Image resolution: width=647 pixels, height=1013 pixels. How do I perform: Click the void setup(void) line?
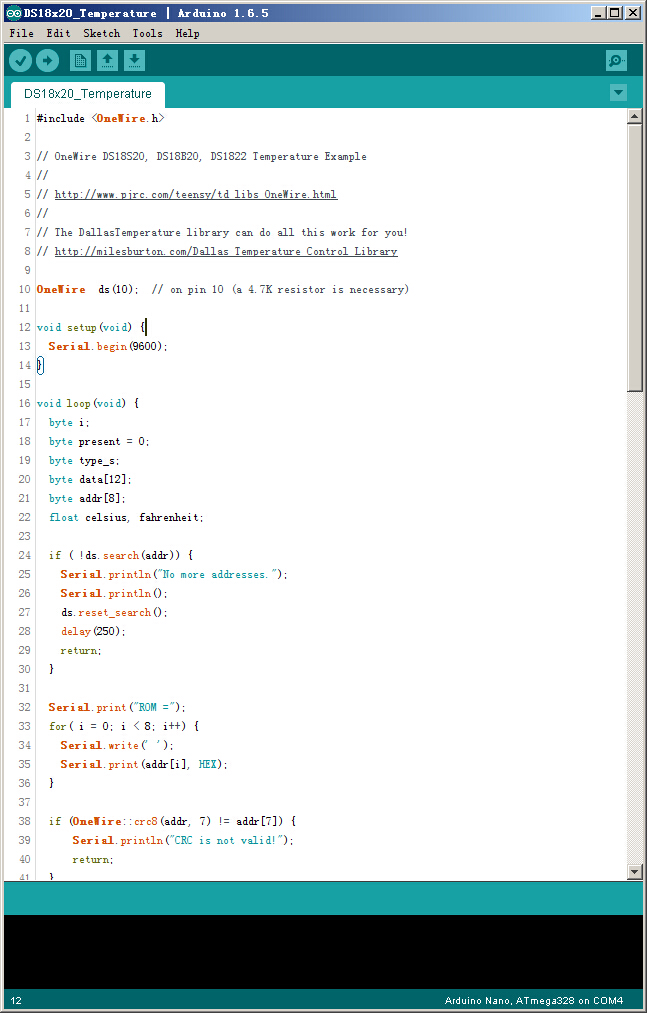(x=91, y=328)
